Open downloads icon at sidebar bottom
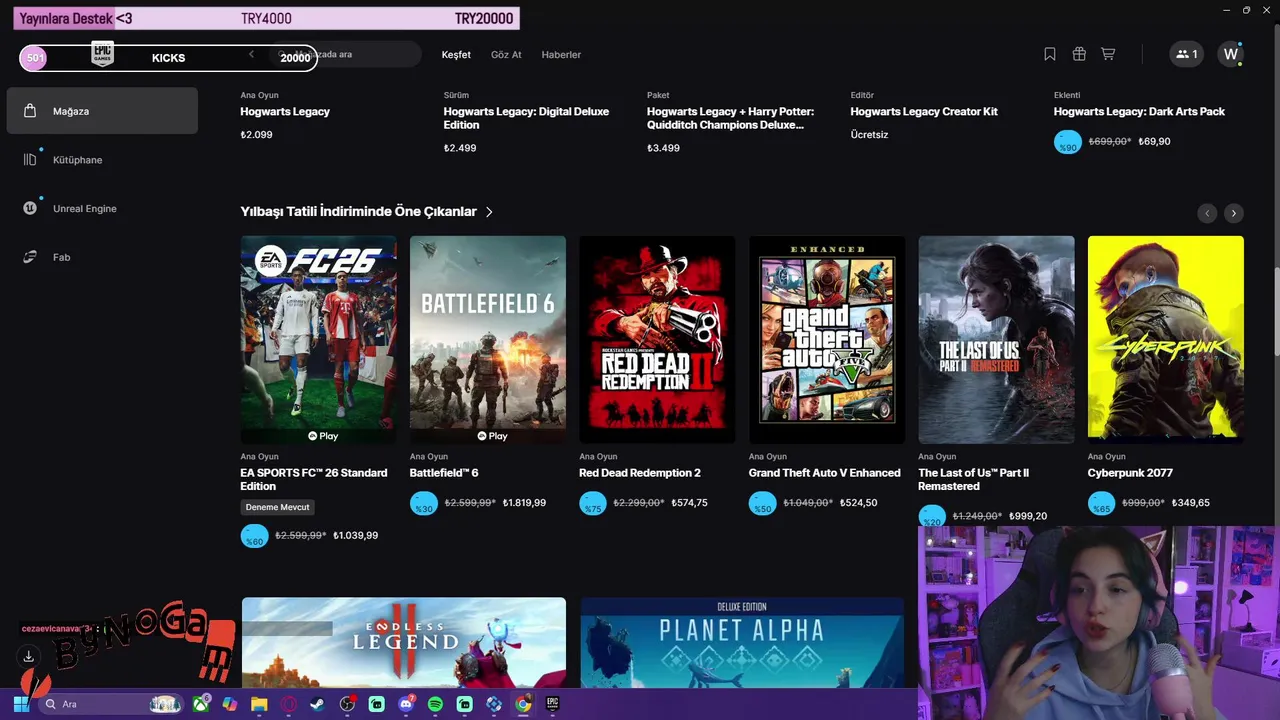Screen dimensions: 1280x720 click(29, 656)
